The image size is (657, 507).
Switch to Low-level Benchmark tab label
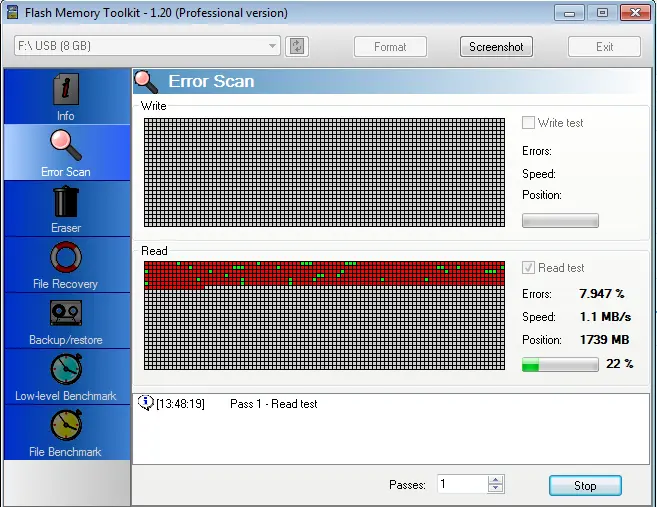(x=66, y=396)
